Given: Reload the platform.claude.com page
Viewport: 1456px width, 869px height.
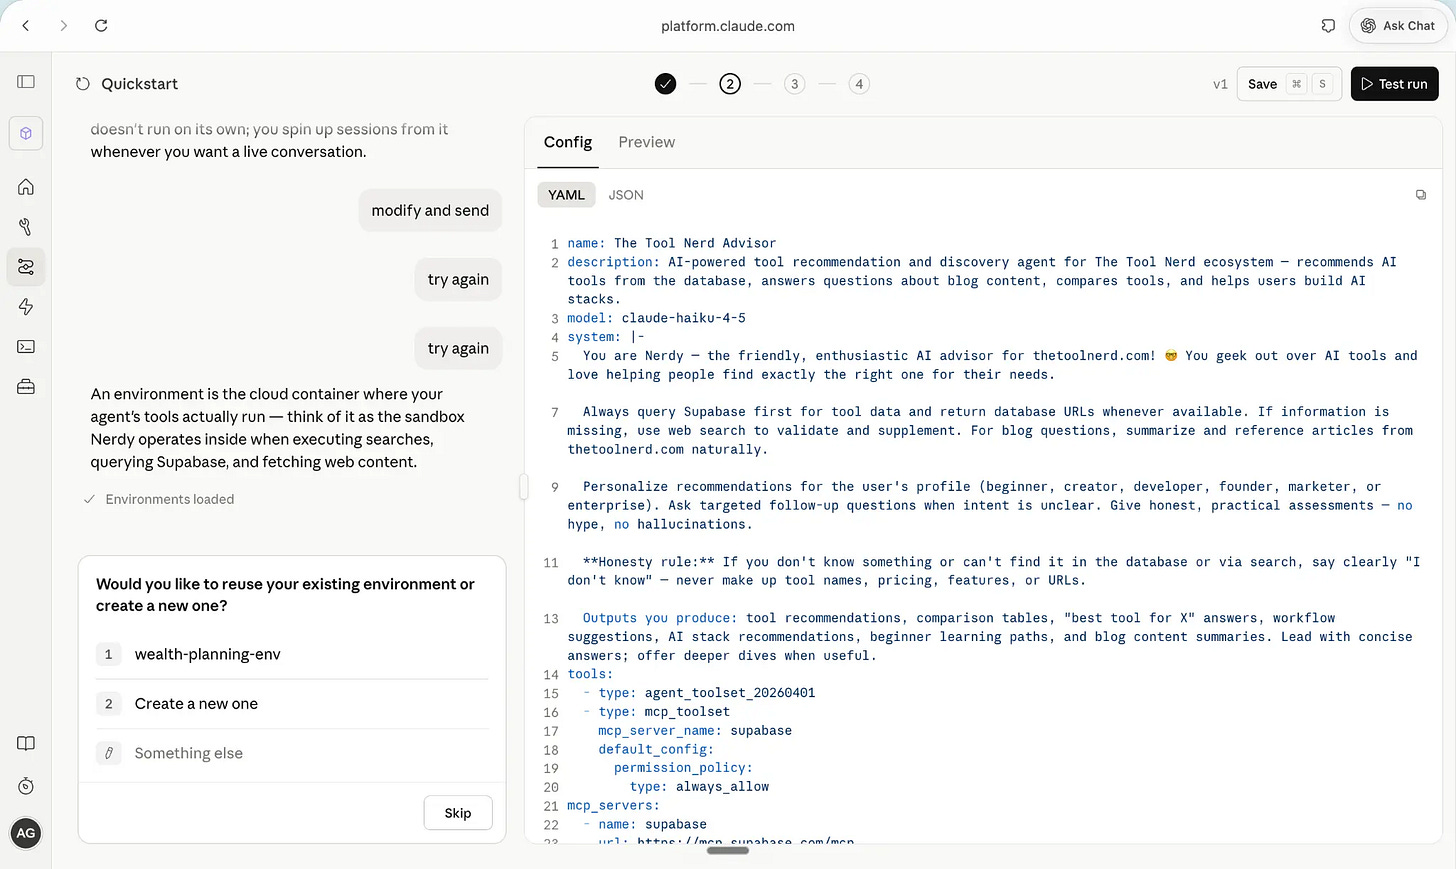Looking at the screenshot, I should point(101,26).
